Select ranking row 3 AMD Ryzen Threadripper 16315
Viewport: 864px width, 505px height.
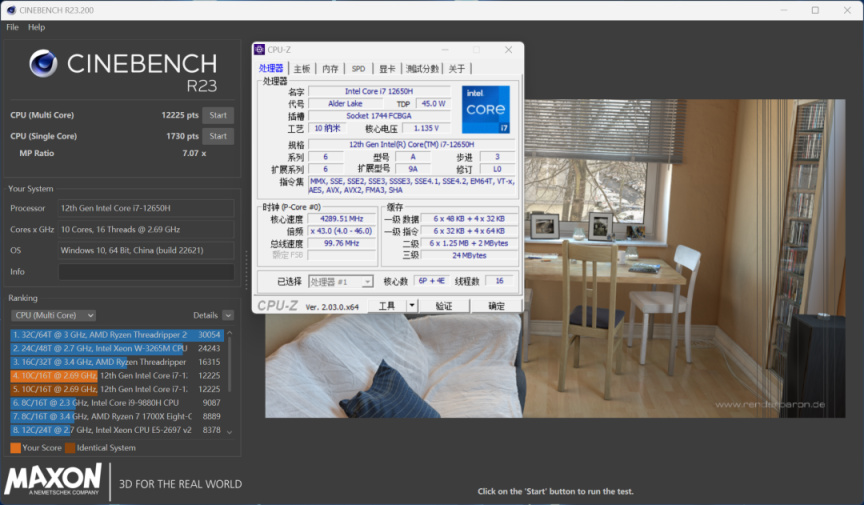point(117,362)
